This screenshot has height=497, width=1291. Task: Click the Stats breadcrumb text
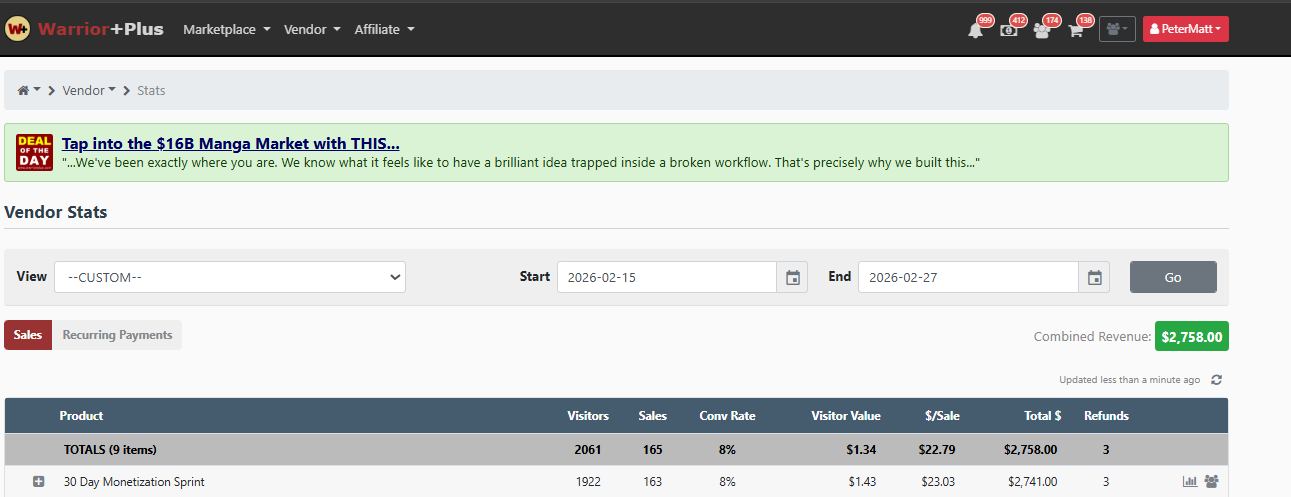click(x=151, y=90)
